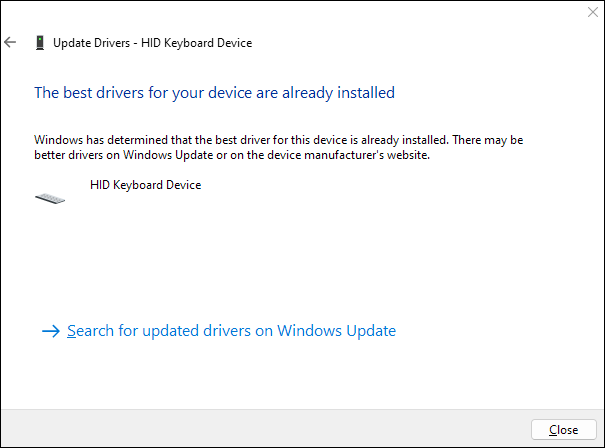
Task: Select the 'HID Keyboard Device' label under the message
Action: tap(145, 185)
